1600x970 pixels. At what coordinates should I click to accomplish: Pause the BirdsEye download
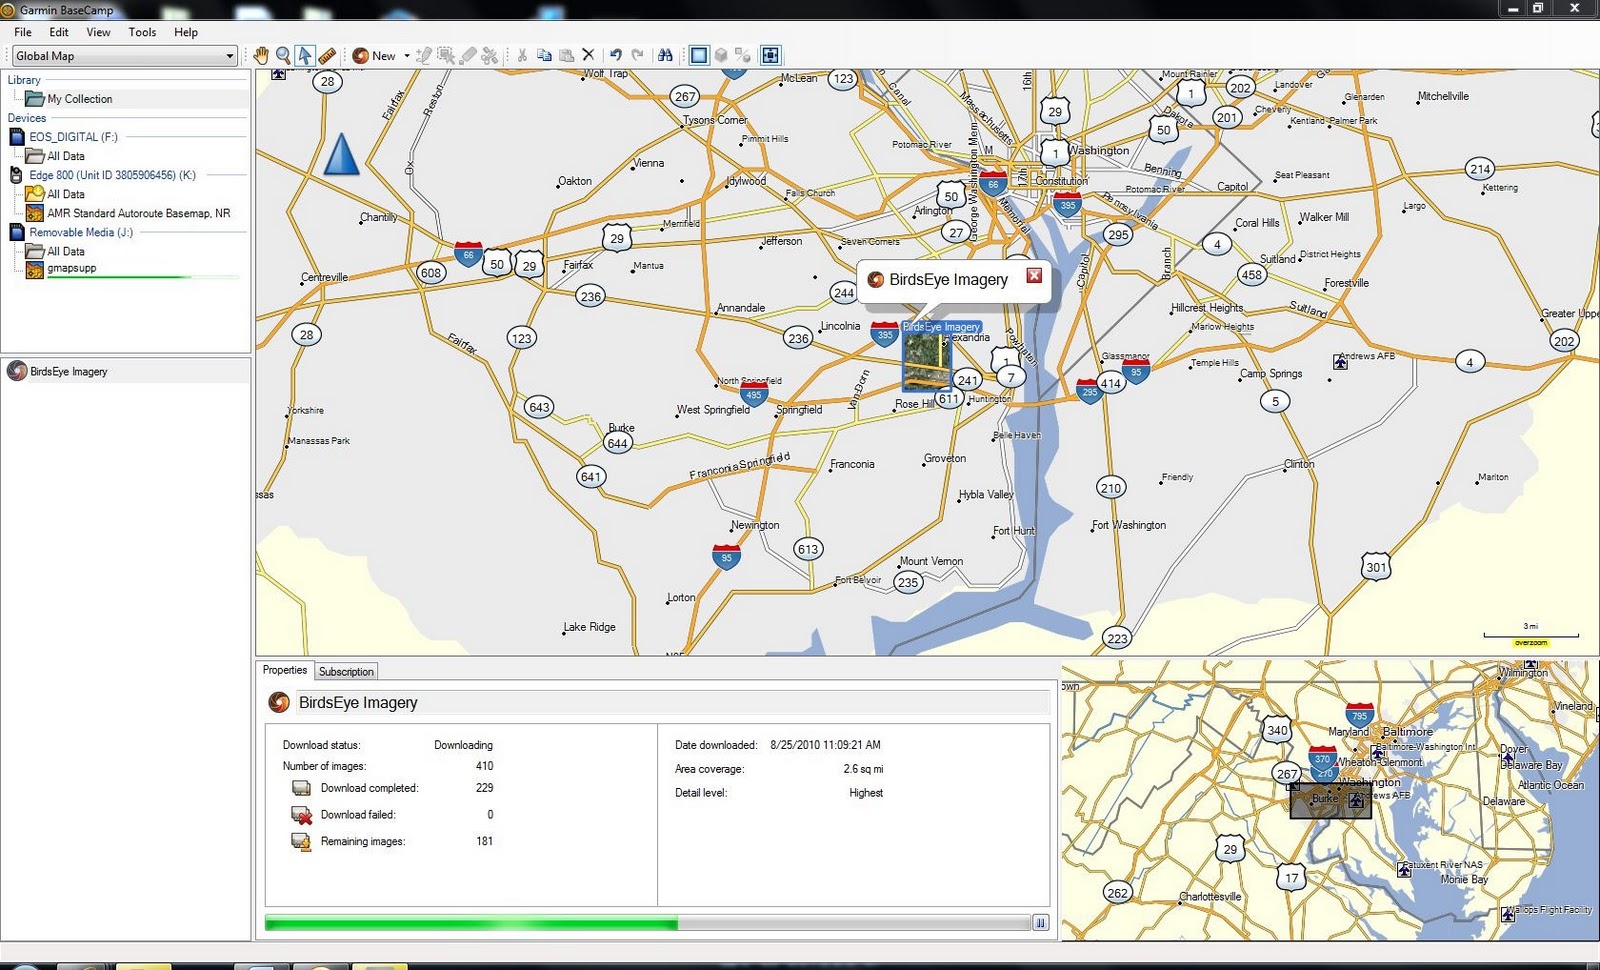tap(1040, 923)
